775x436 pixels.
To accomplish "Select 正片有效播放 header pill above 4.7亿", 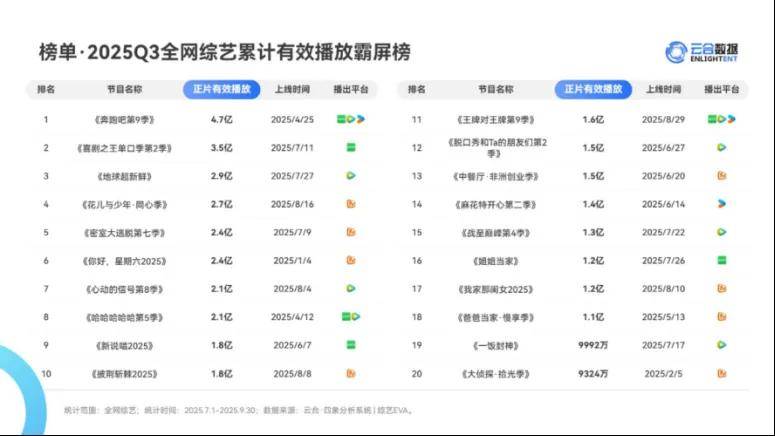I will 222,89.
